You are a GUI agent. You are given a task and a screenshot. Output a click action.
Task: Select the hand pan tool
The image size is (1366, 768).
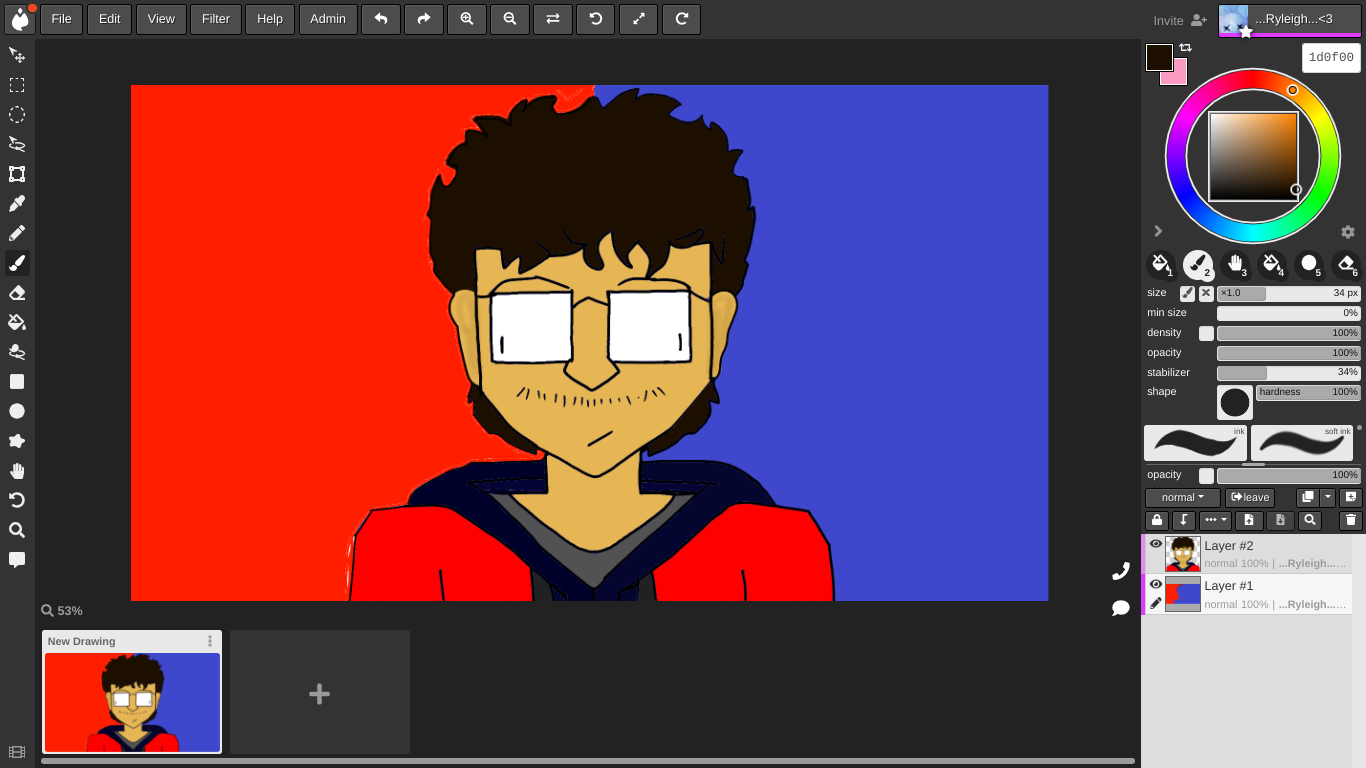click(17, 470)
